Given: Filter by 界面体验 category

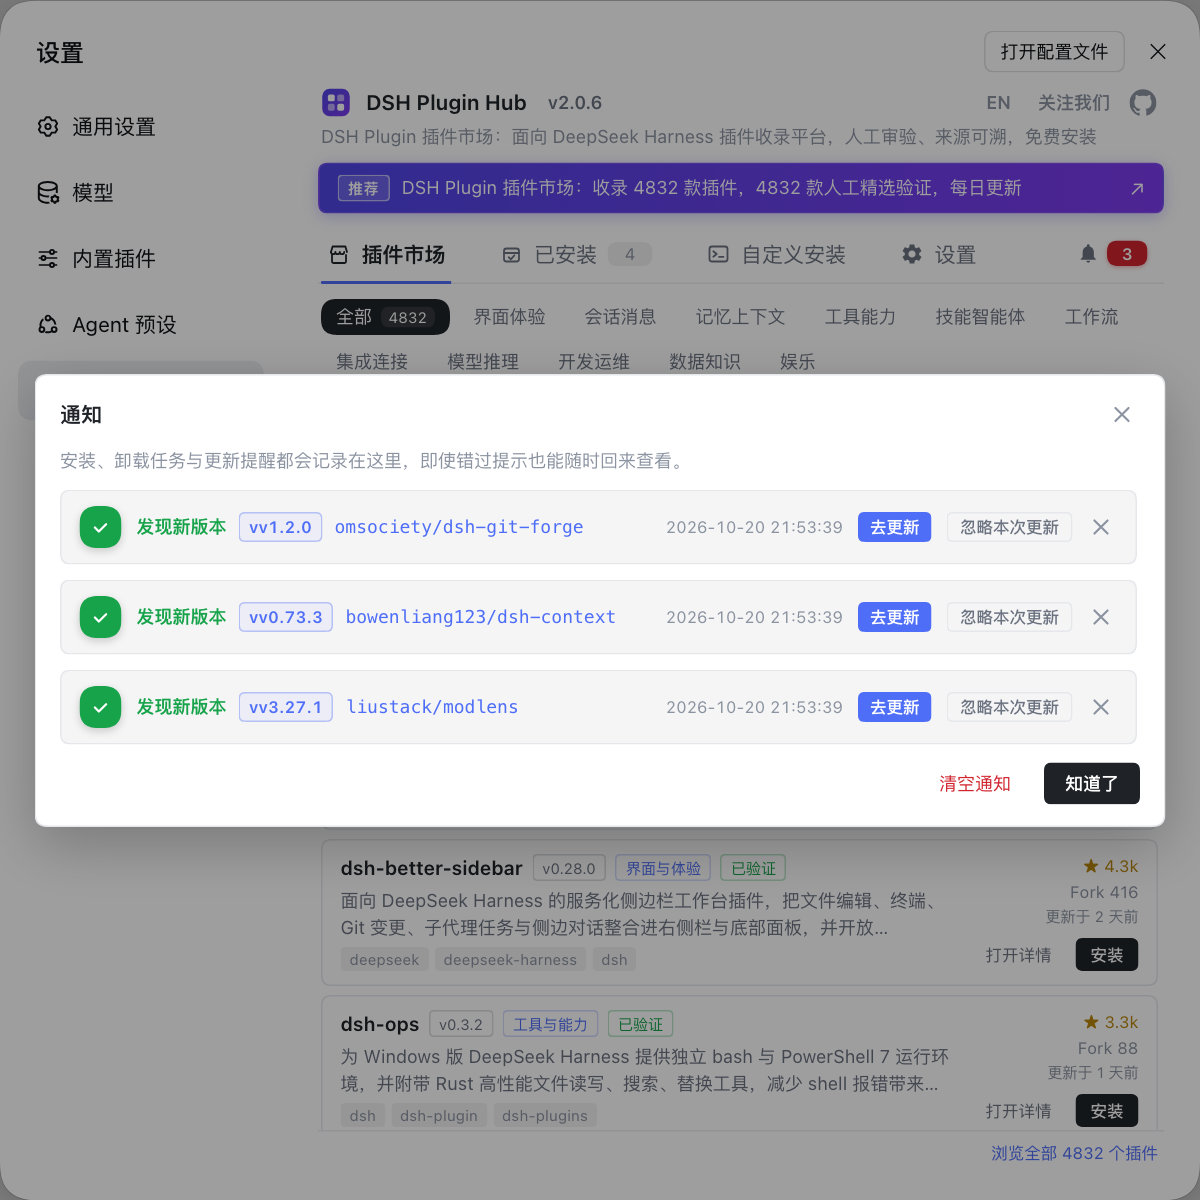Looking at the screenshot, I should click(x=510, y=317).
